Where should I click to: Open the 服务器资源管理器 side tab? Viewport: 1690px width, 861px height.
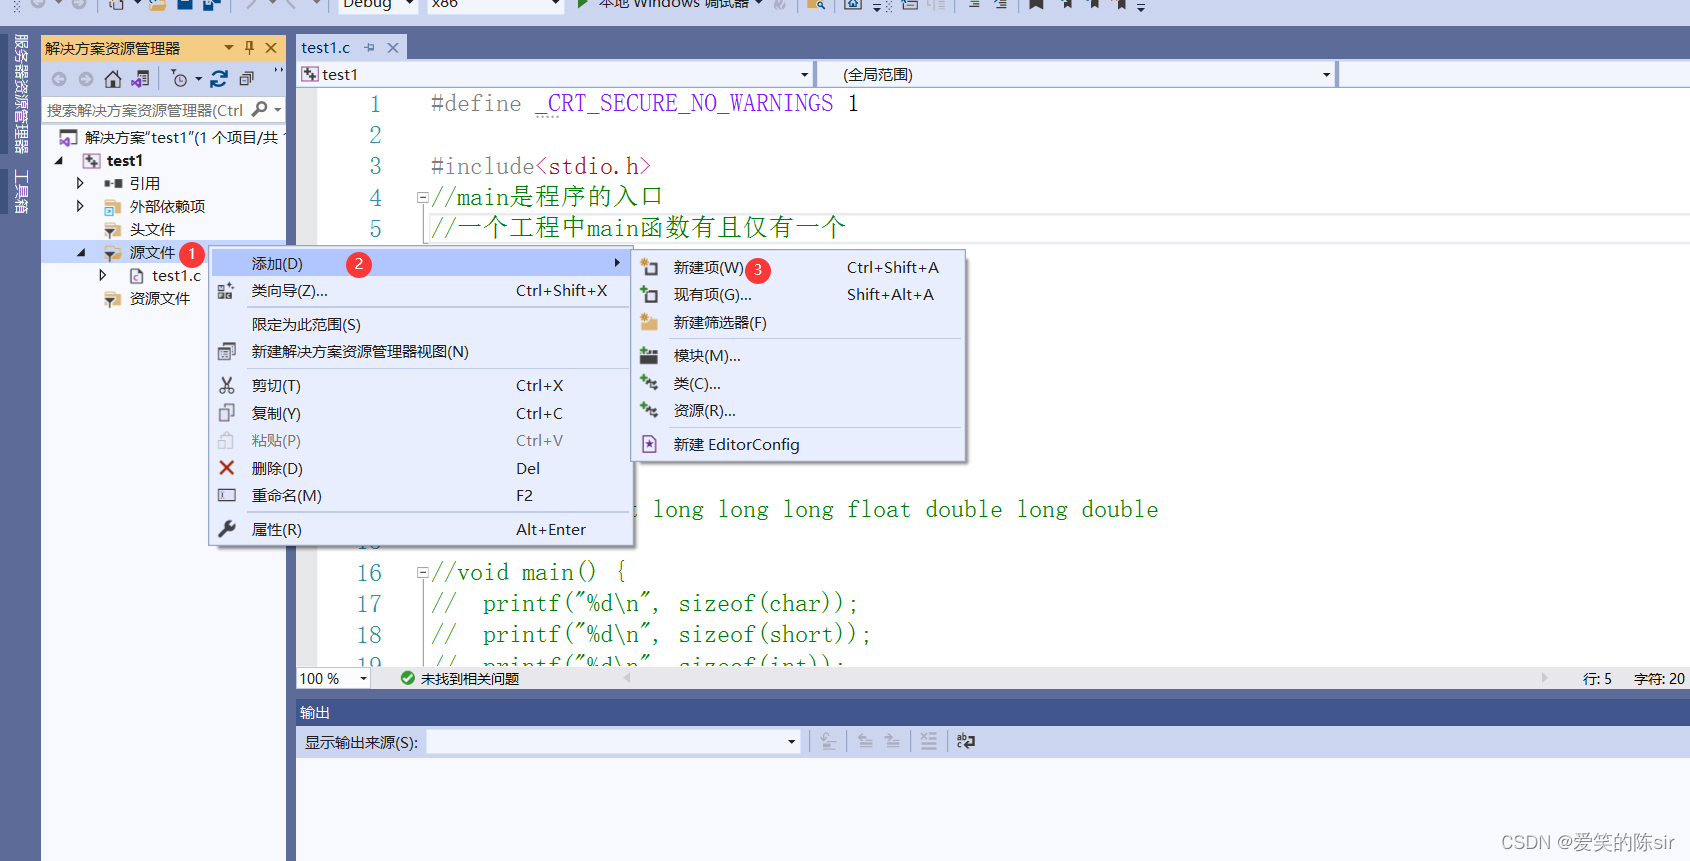(x=21, y=93)
